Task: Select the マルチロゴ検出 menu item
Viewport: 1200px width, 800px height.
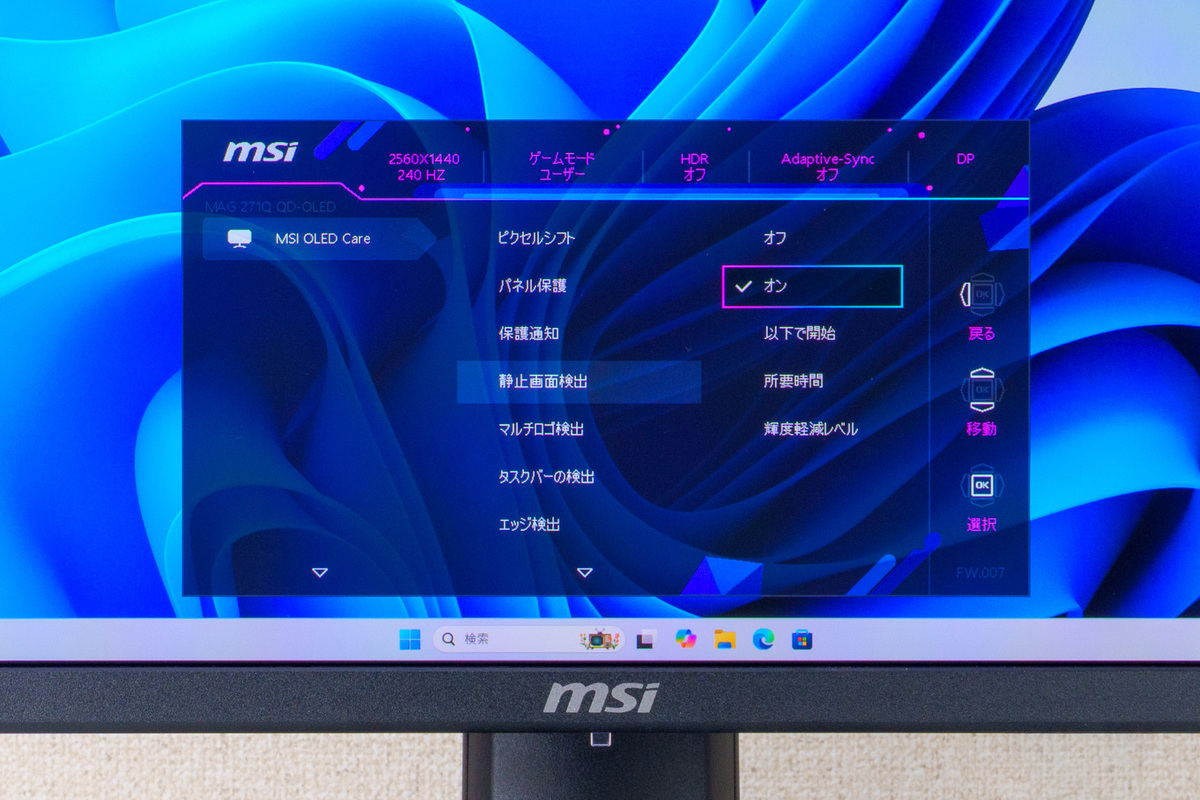Action: pyautogui.click(x=541, y=429)
